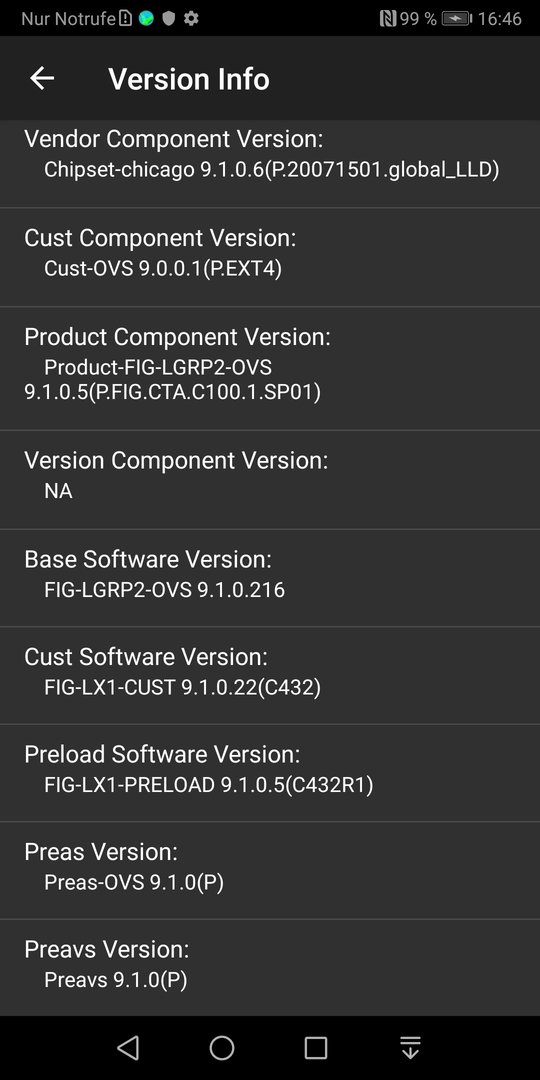The height and width of the screenshot is (1080, 540).
Task: Tap the hide navigation bar arrow icon
Action: tap(410, 1048)
